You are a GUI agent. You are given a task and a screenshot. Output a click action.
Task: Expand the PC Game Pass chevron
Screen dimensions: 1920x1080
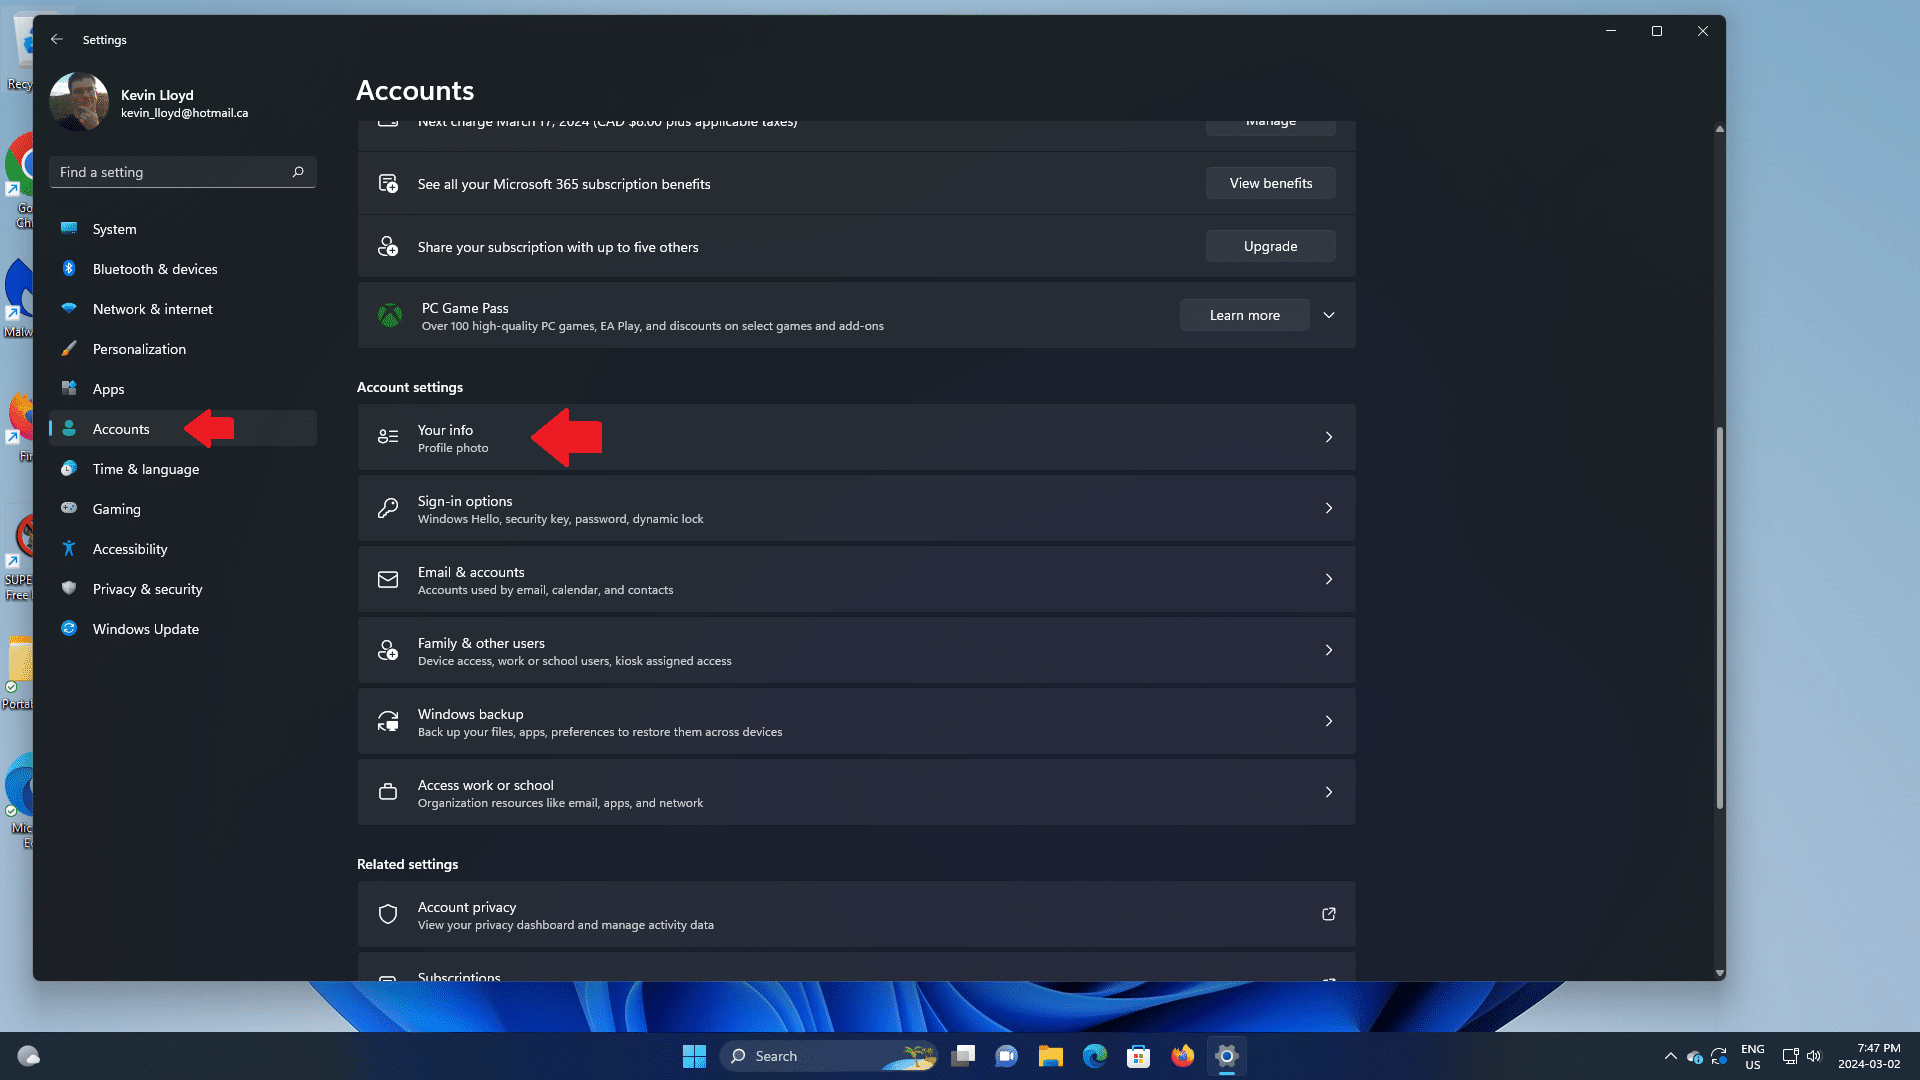1329,315
